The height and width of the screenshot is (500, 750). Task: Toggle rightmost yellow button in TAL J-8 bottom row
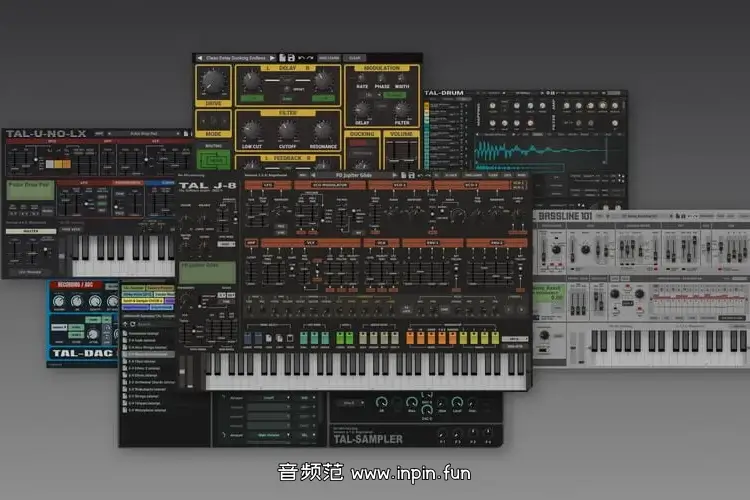pyautogui.click(x=495, y=339)
